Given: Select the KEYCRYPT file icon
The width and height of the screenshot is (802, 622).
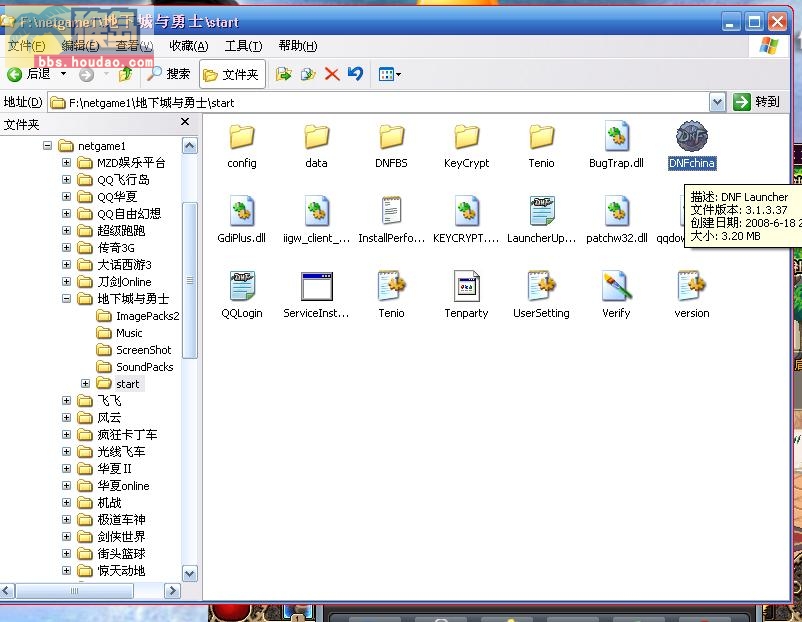Looking at the screenshot, I should (466, 211).
